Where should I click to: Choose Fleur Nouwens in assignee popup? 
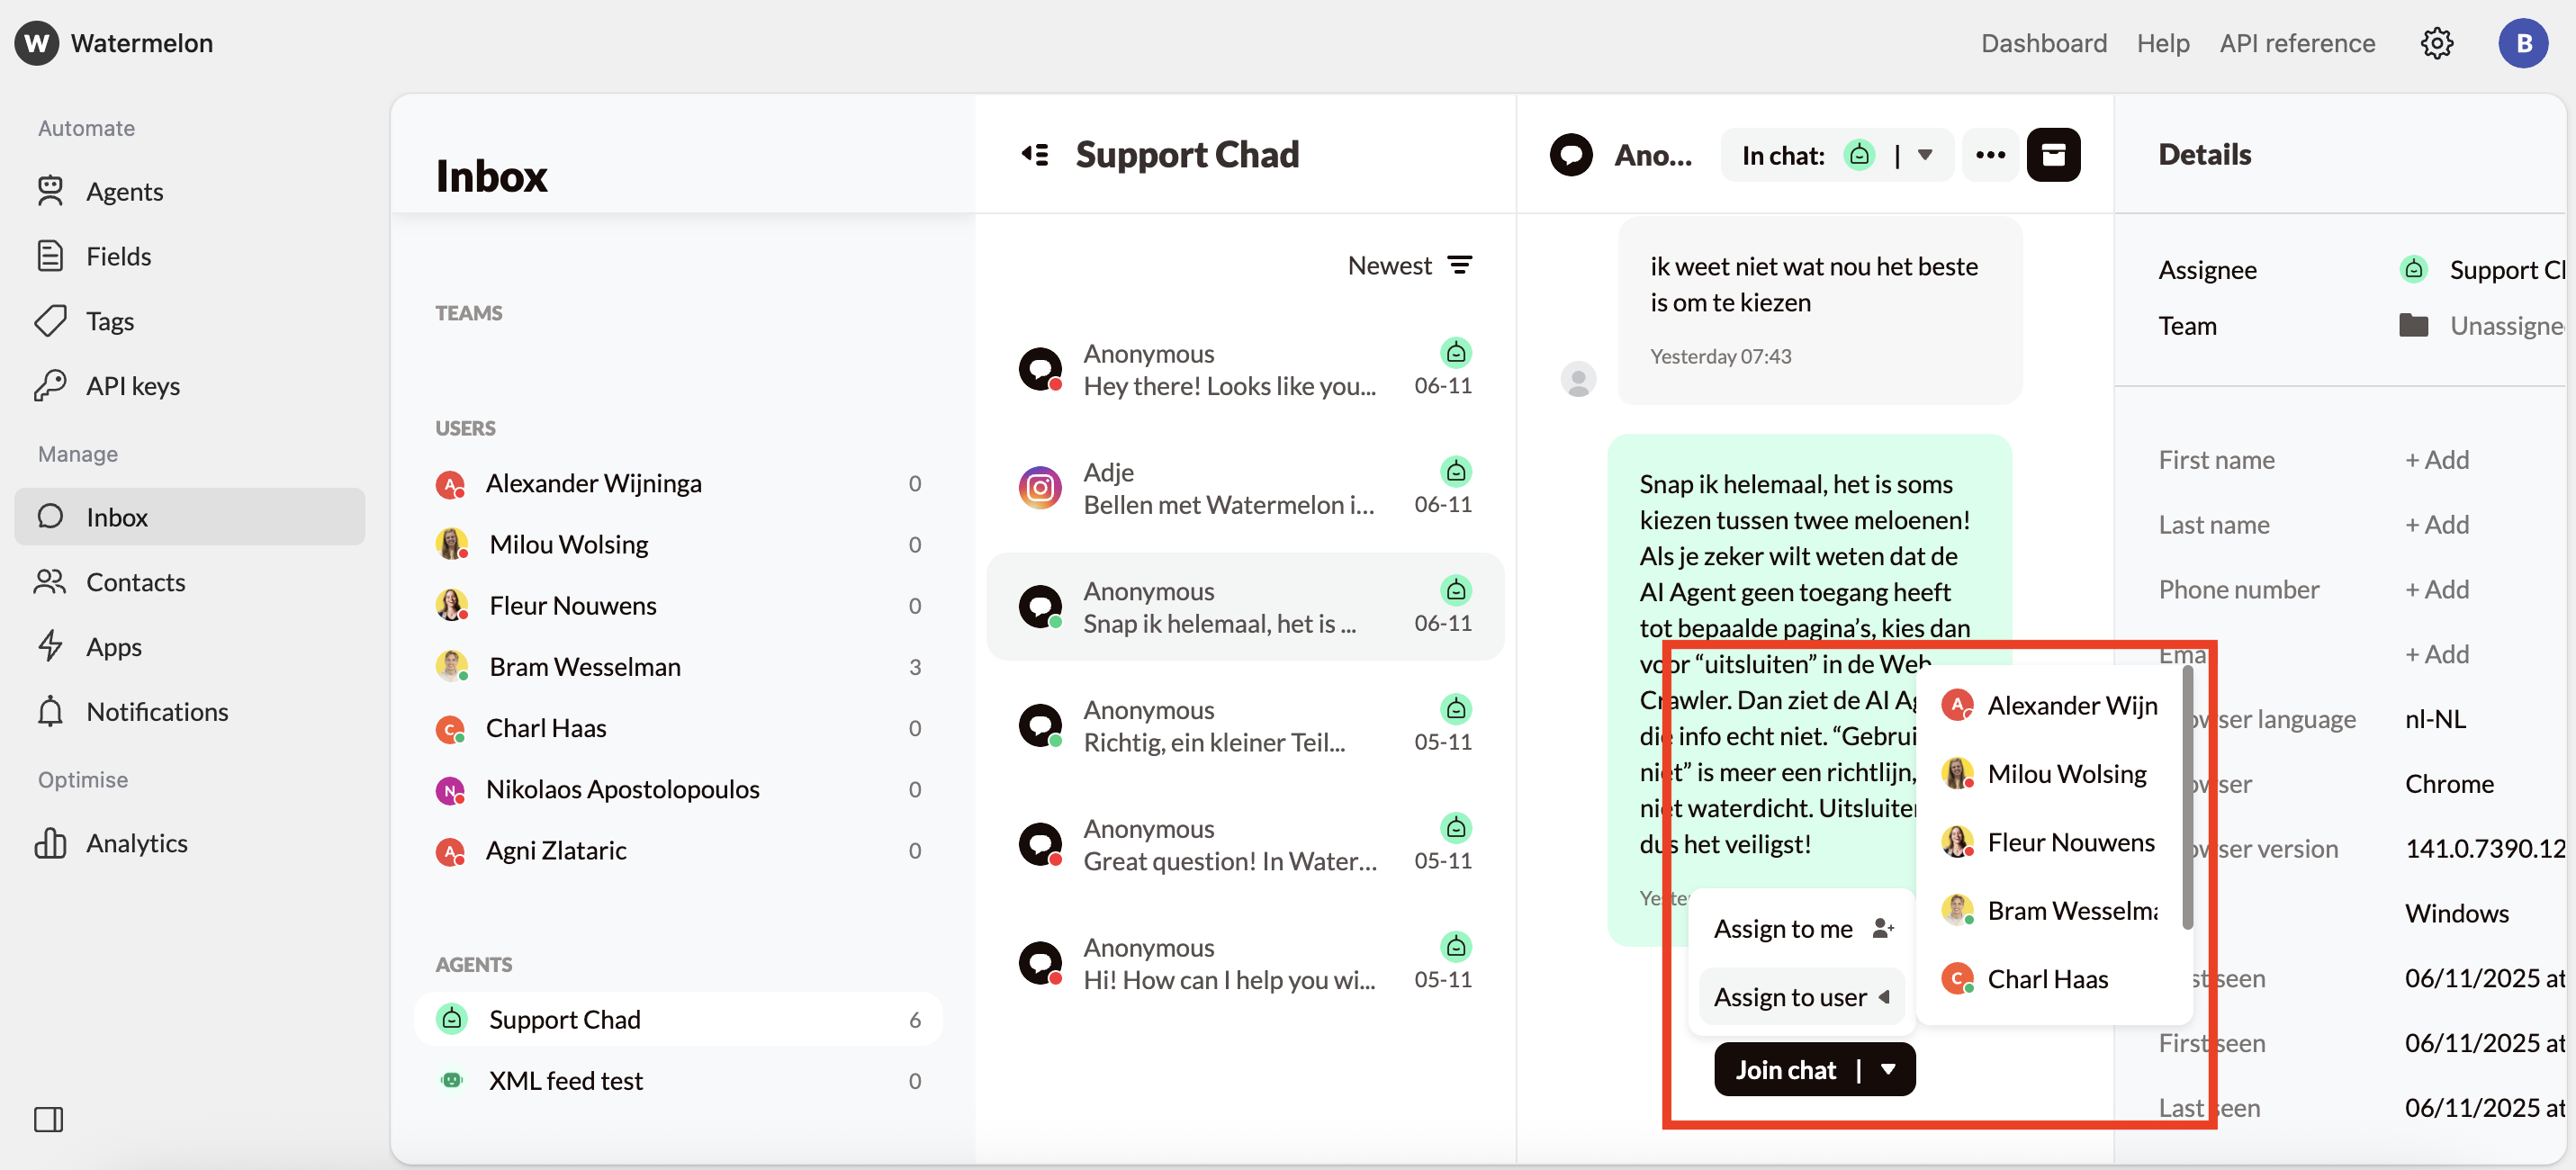(x=2069, y=842)
